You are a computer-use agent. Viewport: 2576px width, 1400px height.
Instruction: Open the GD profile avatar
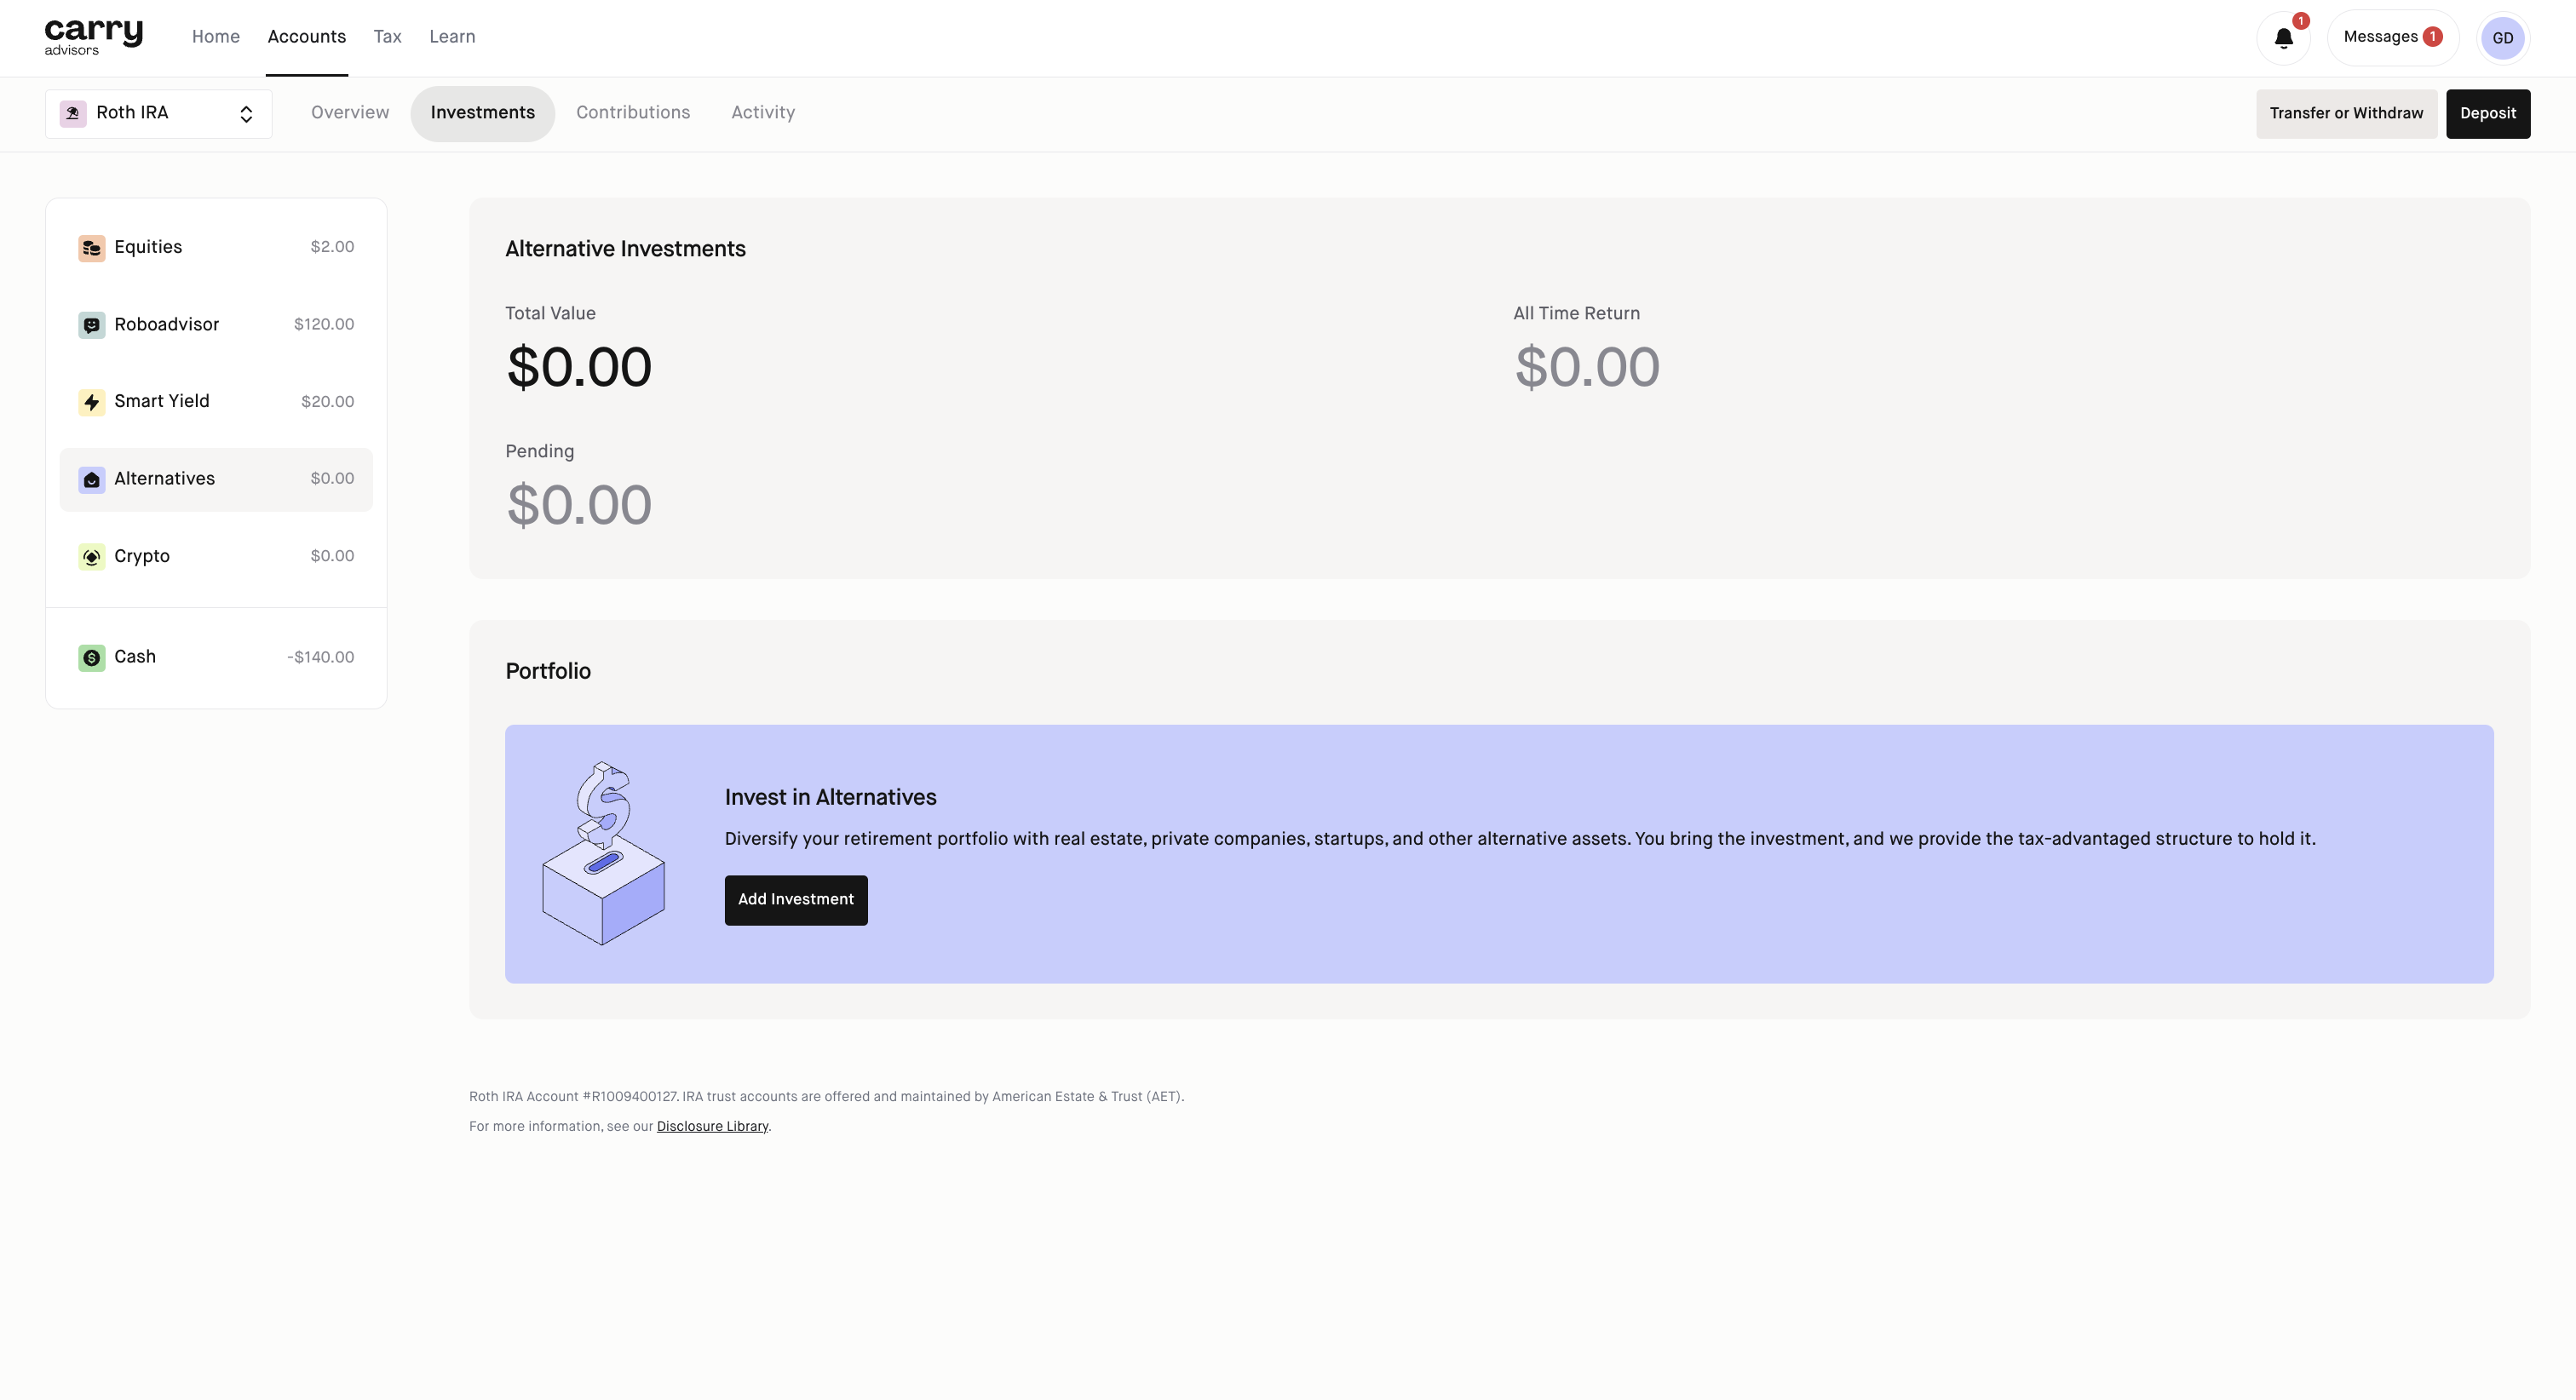(x=2502, y=38)
